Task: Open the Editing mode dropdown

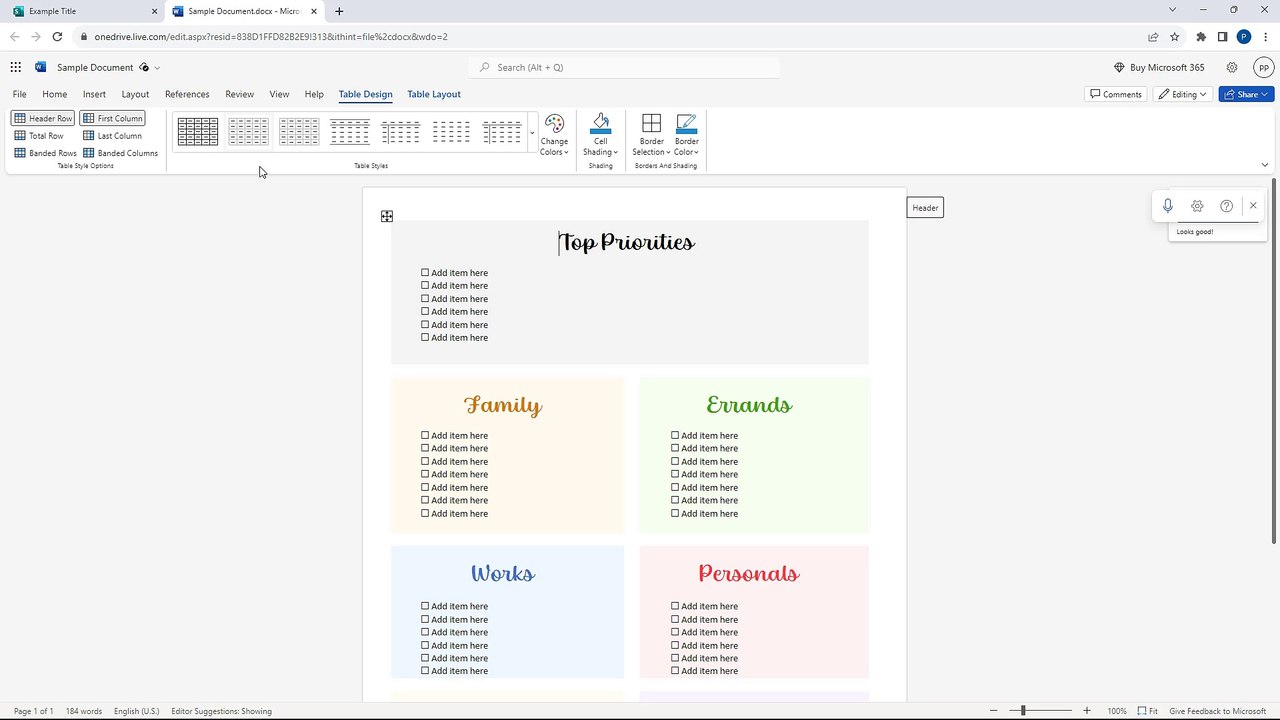Action: tap(1182, 94)
